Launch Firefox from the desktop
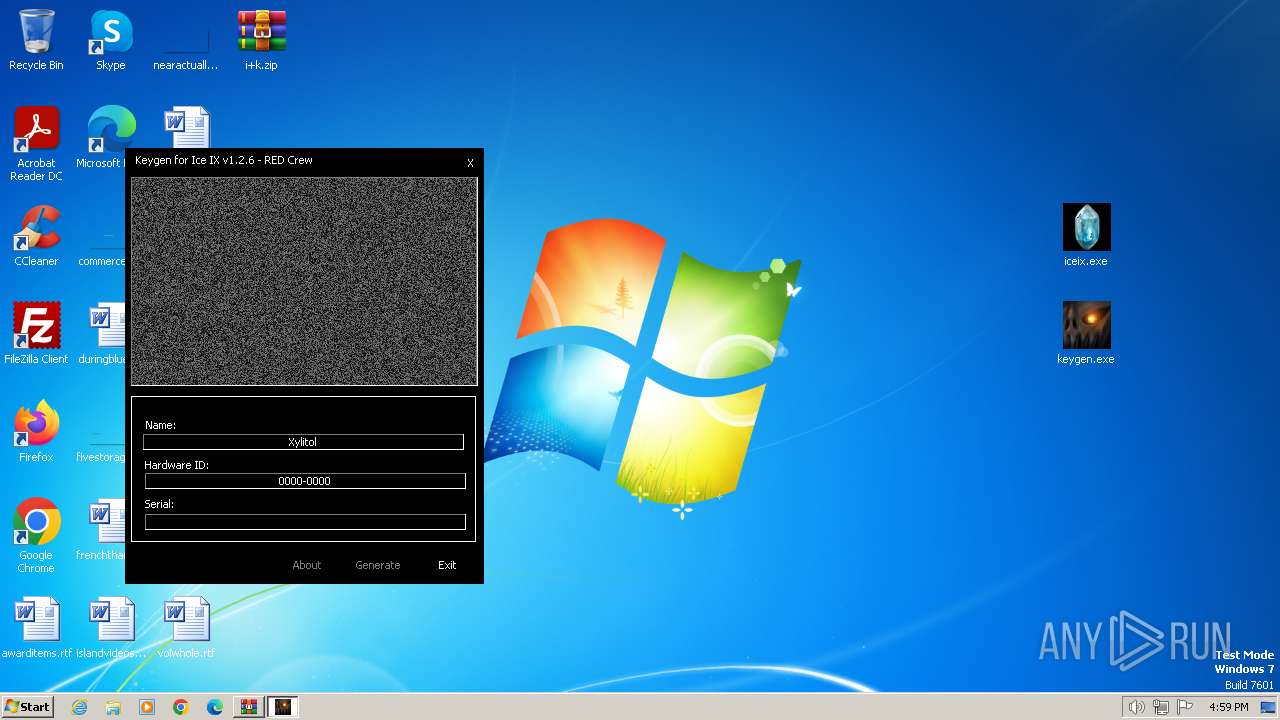Viewport: 1280px width, 720px height. click(36, 431)
